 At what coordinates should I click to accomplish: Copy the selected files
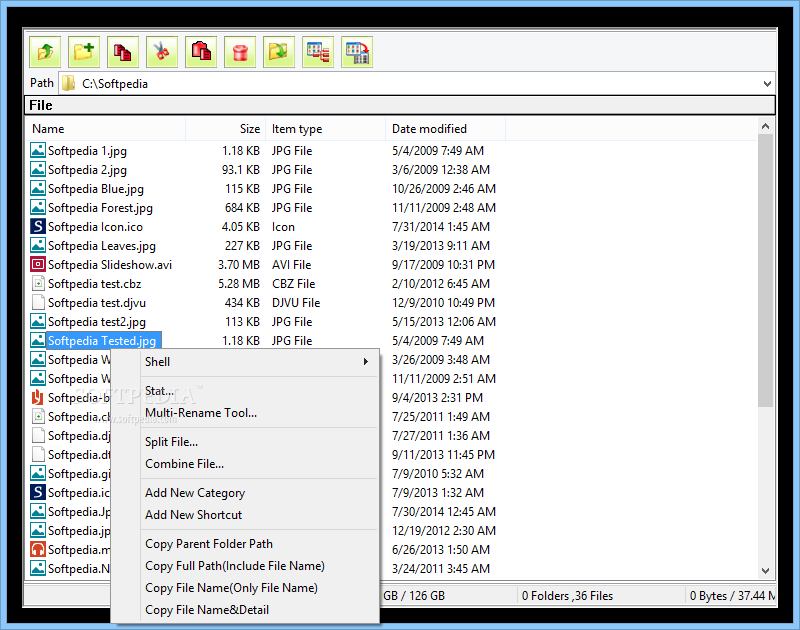[x=123, y=52]
